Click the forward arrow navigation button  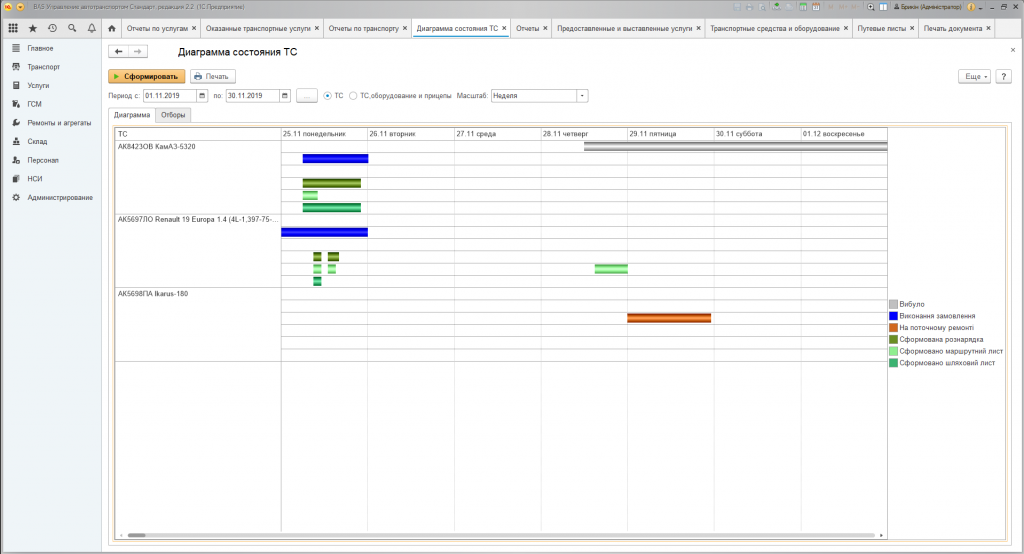pyautogui.click(x=137, y=52)
